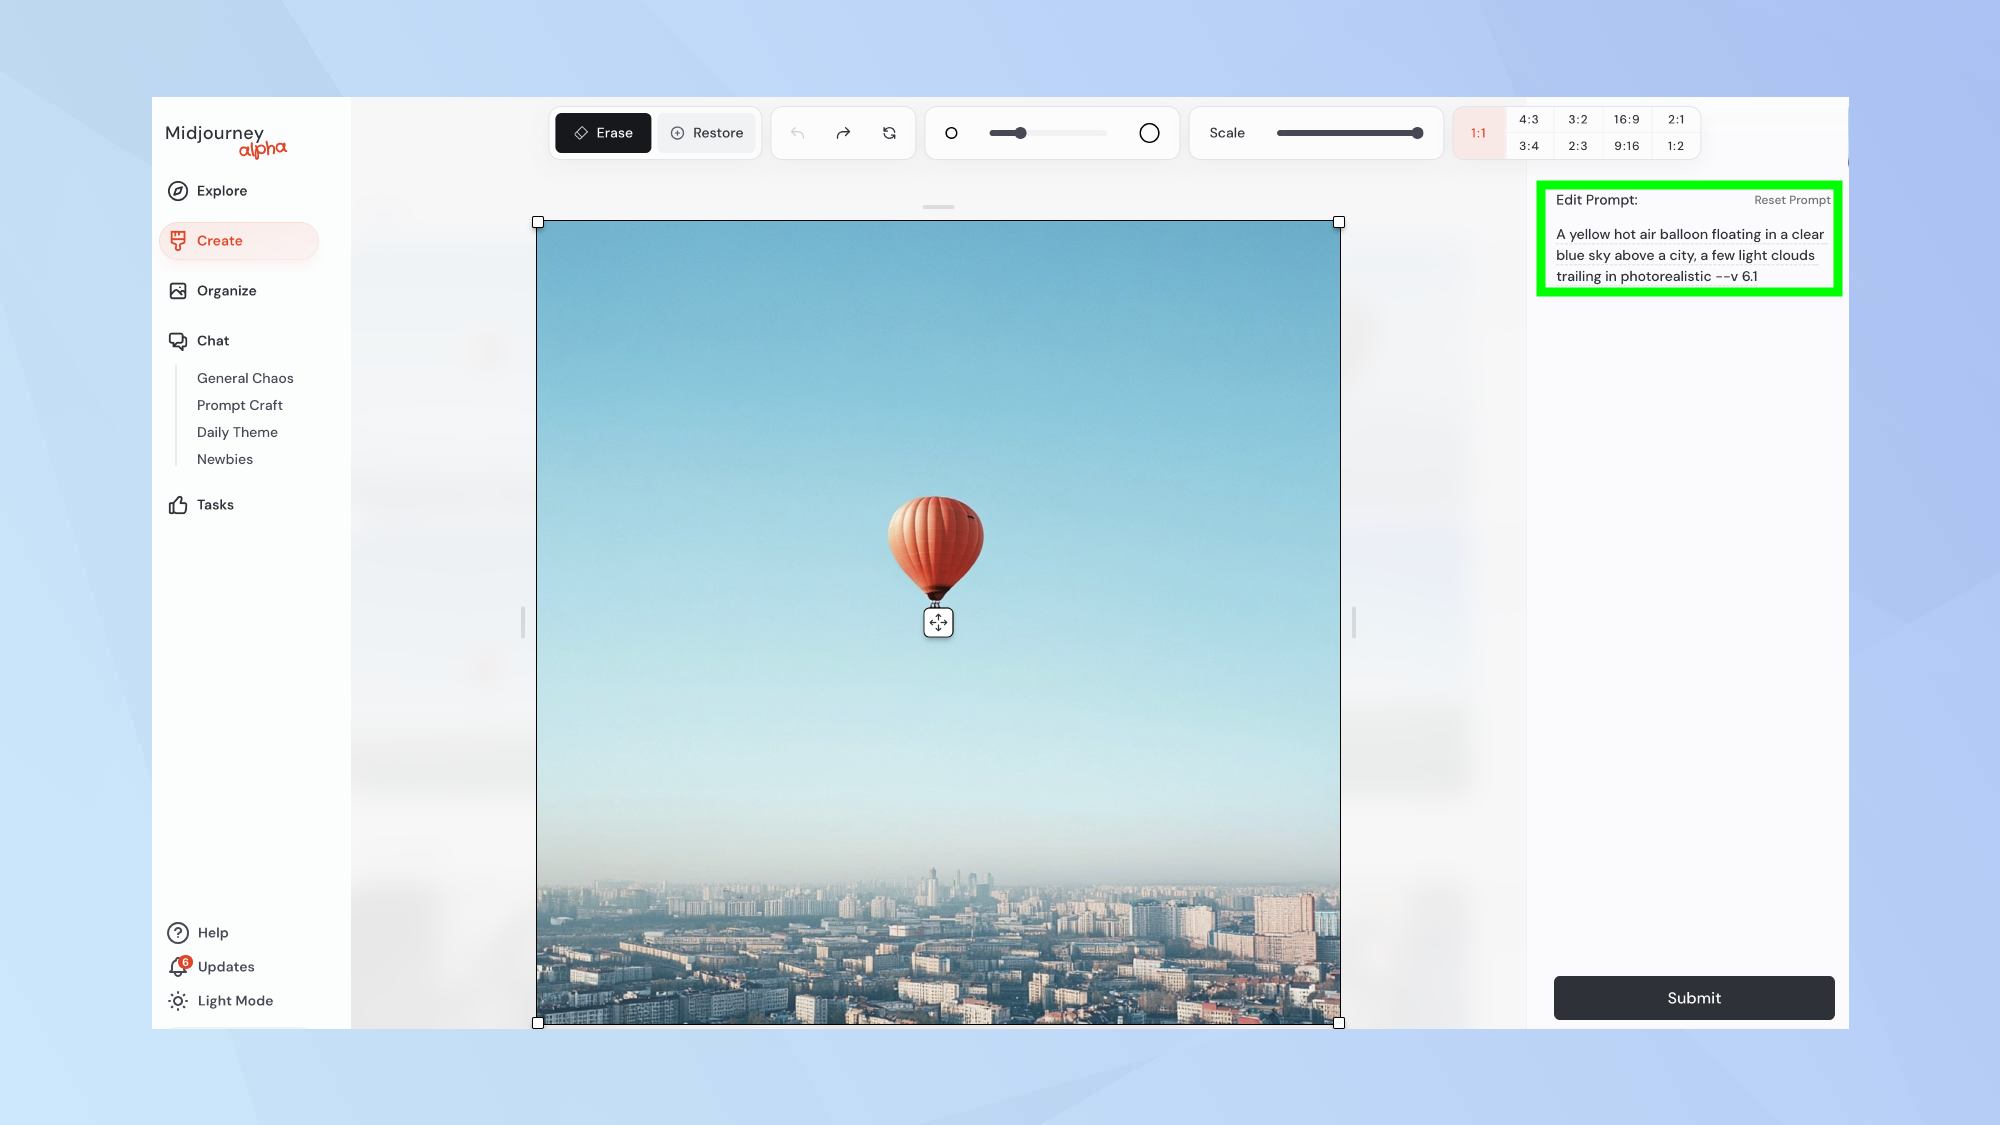This screenshot has height=1125, width=2000.
Task: Open the Chat section
Action: coord(213,339)
